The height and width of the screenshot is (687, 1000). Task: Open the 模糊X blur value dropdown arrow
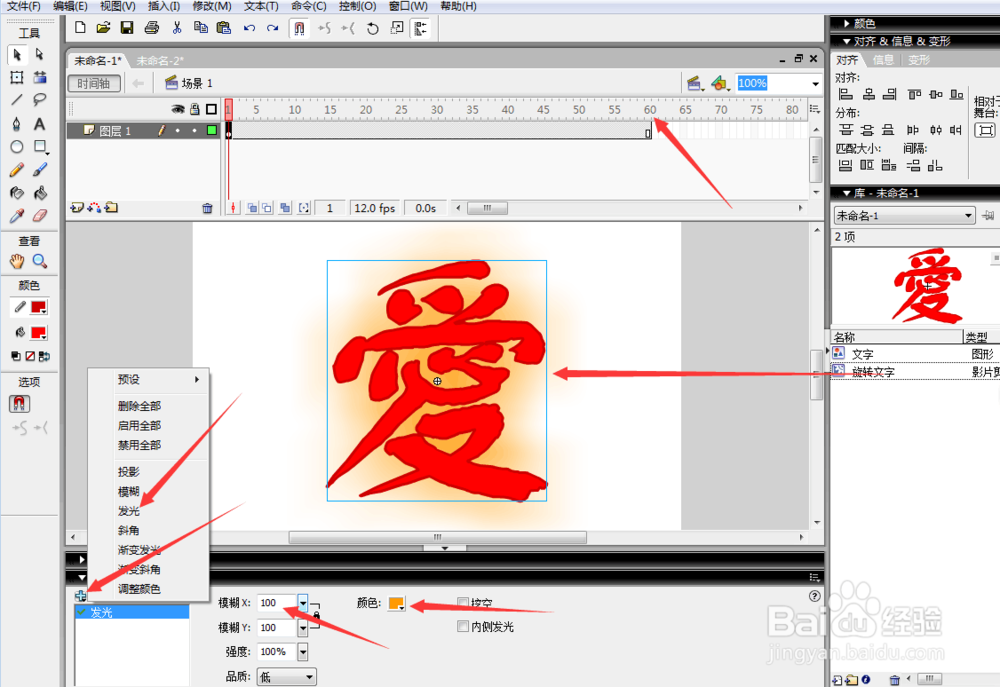[x=303, y=604]
